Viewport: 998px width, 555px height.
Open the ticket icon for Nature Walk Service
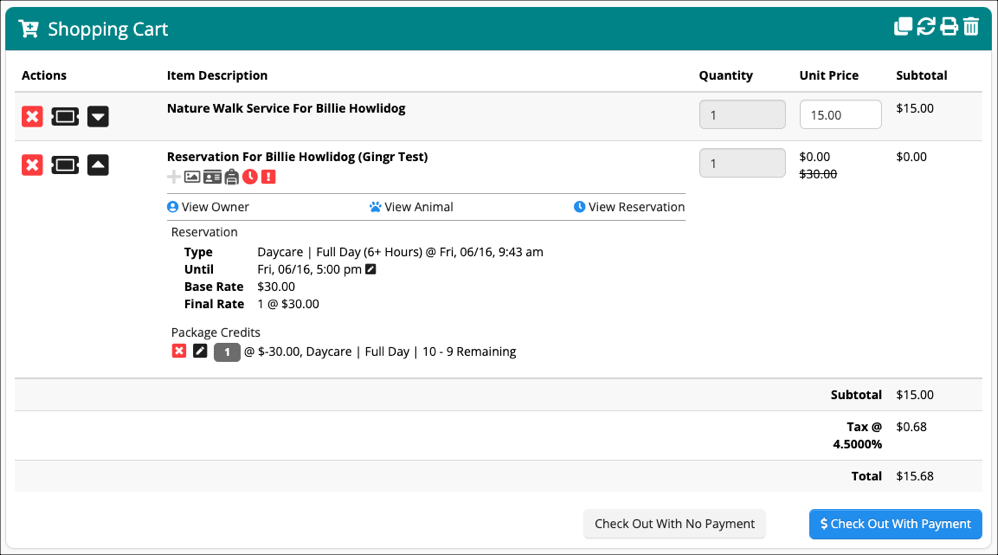pos(65,116)
